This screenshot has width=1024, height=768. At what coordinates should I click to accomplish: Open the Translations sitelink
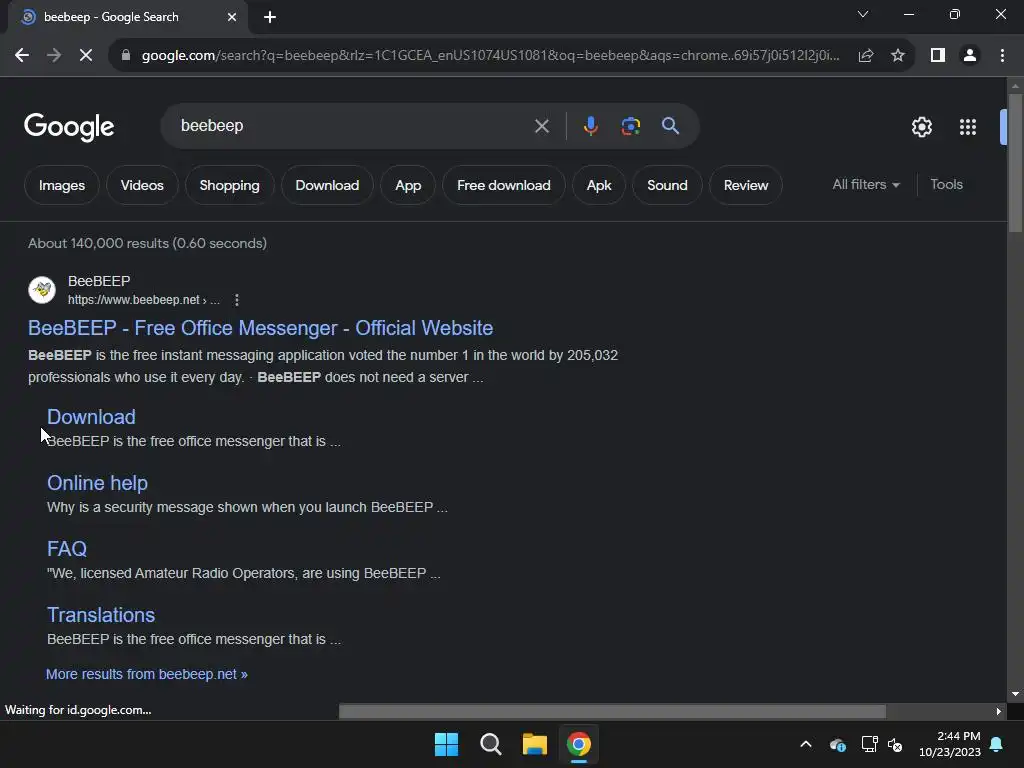tap(101, 615)
